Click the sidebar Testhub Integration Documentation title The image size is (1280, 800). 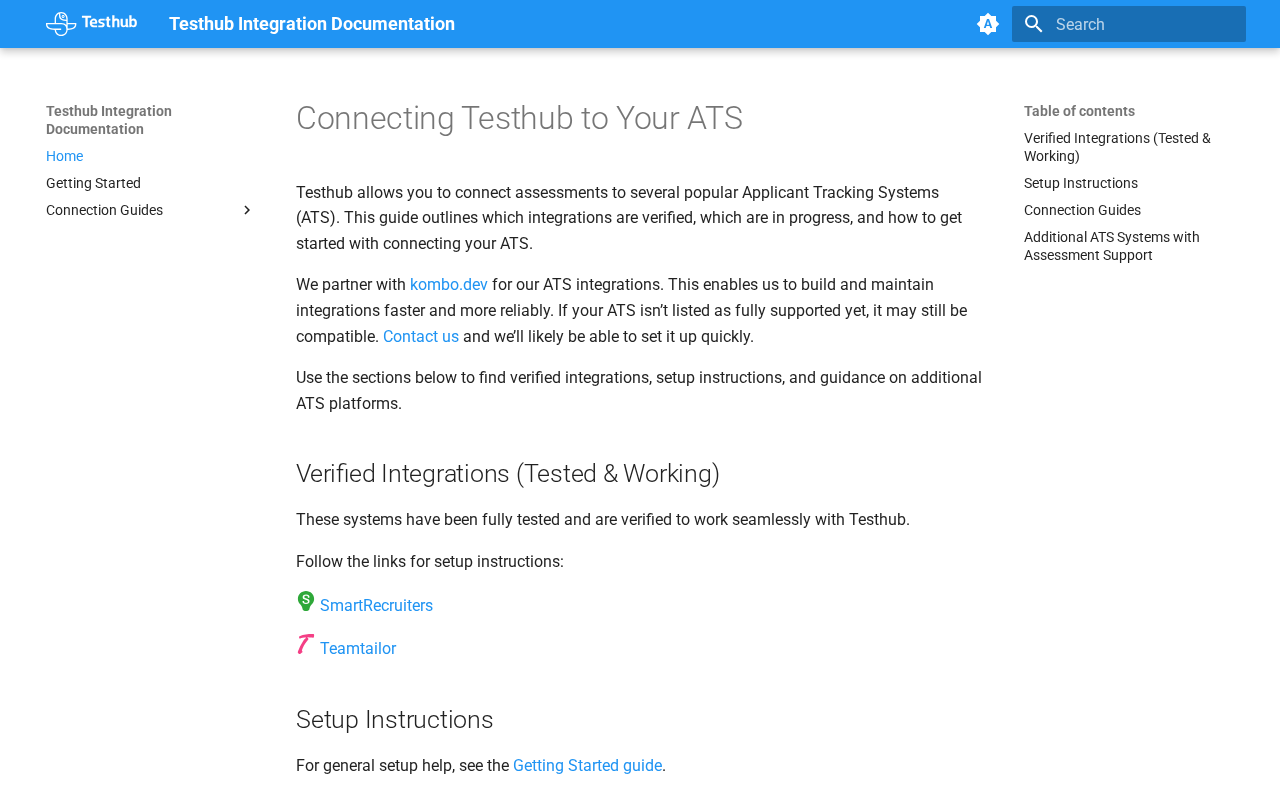point(109,120)
